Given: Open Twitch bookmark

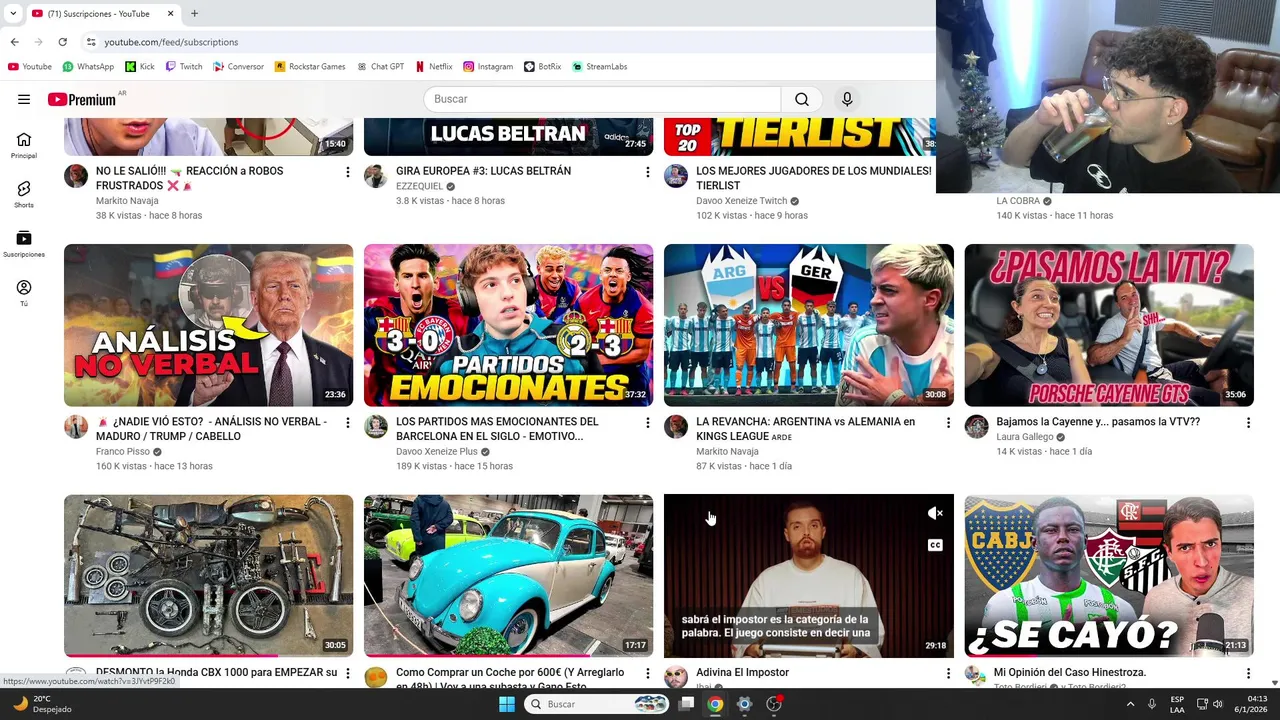Looking at the screenshot, I should pyautogui.click(x=184, y=67).
